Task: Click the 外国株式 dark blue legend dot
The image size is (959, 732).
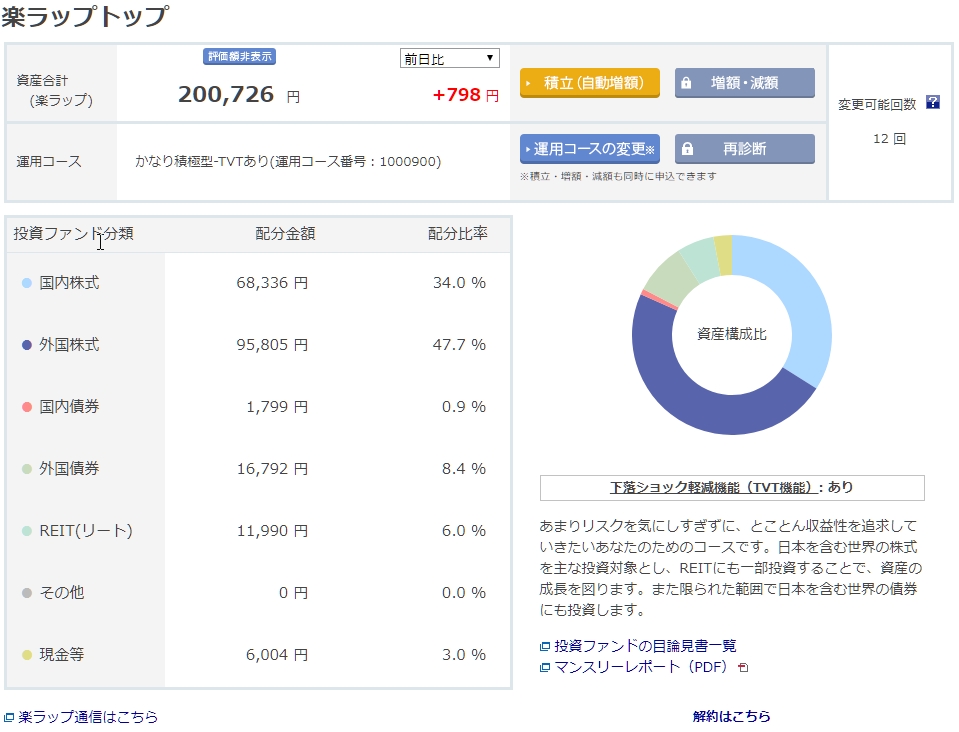Action: pos(27,345)
